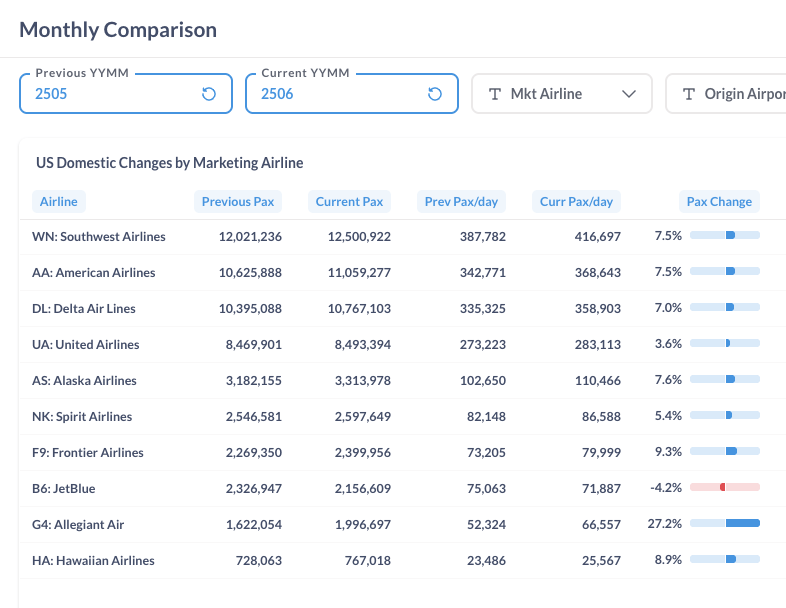
Task: Click Delta's current pax value 10,767,103
Action: pos(359,309)
